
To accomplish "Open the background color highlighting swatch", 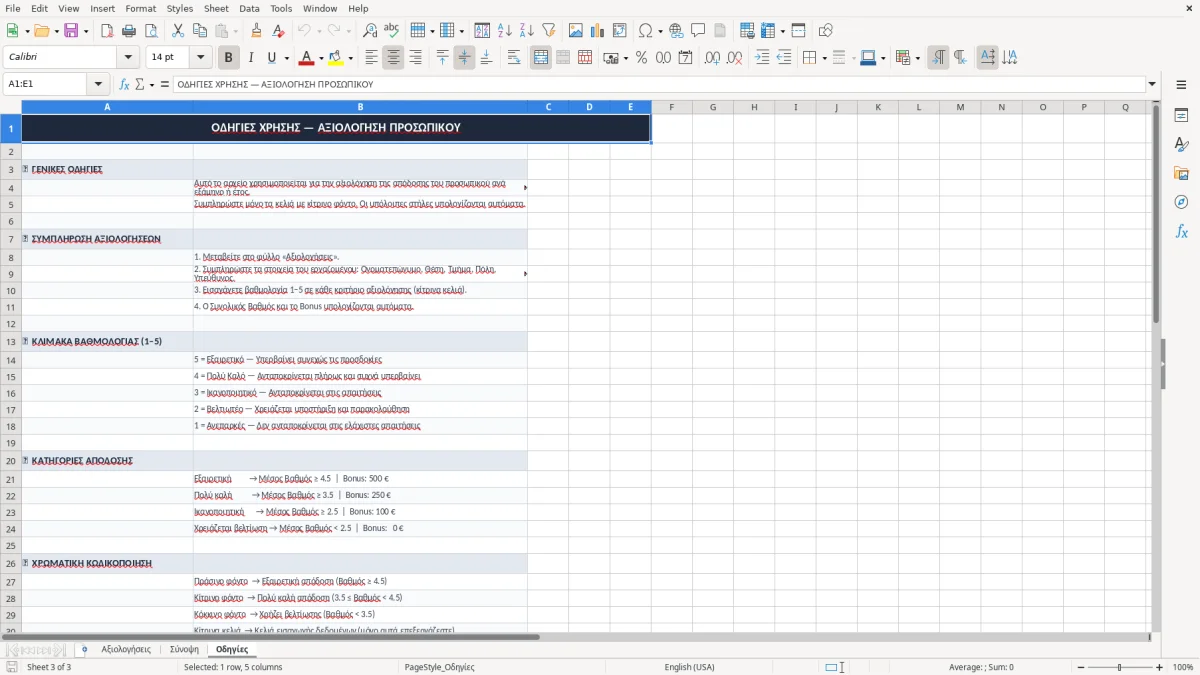I will click(x=336, y=58).
